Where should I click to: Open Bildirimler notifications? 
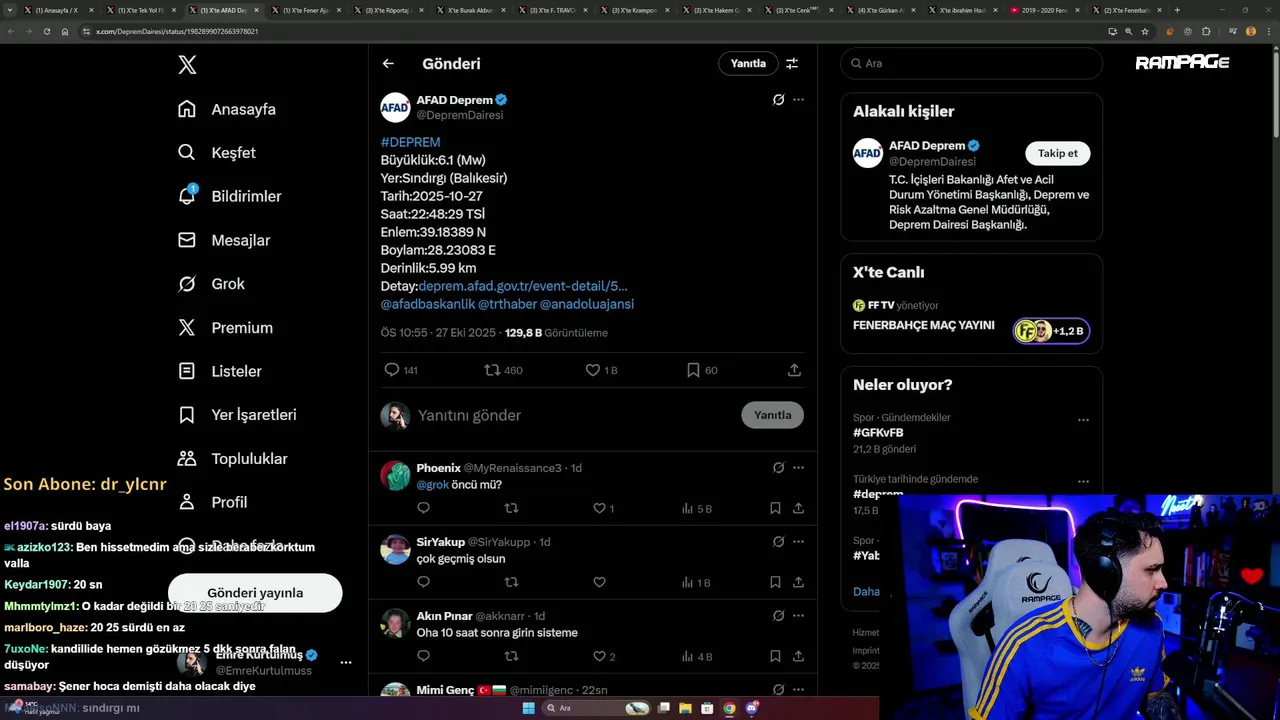pos(229,196)
